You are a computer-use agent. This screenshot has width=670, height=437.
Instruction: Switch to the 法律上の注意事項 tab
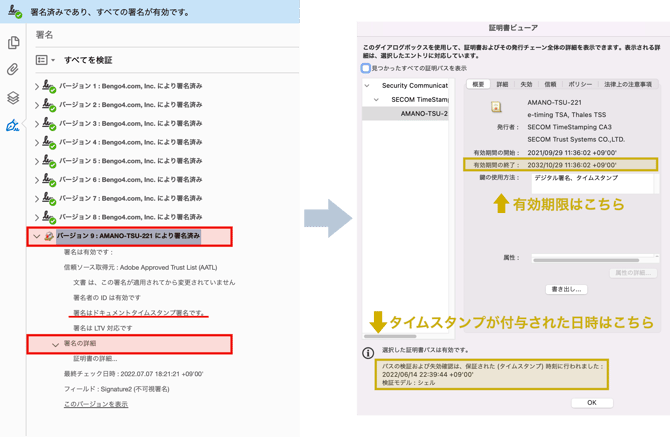(x=628, y=85)
